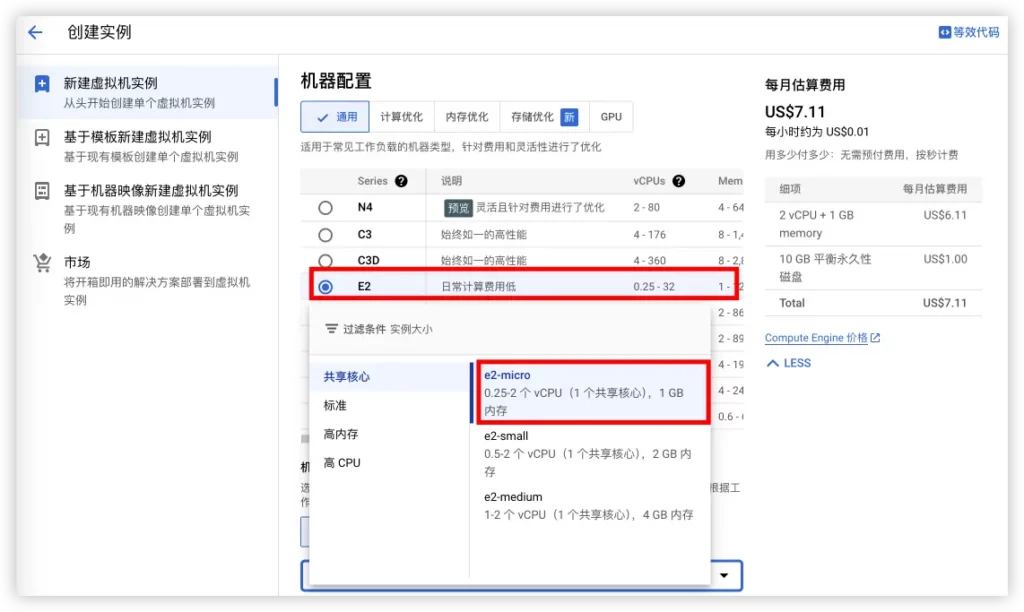This screenshot has width=1024, height=612.
Task: Select 新建虚拟机实例 in the sidebar
Action: coord(148,92)
